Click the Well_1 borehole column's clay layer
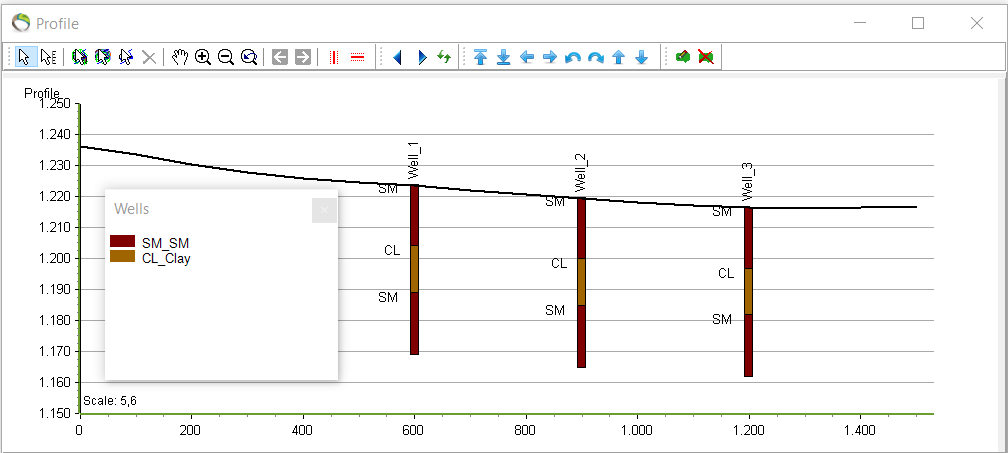The height and width of the screenshot is (453, 1008). [x=414, y=268]
